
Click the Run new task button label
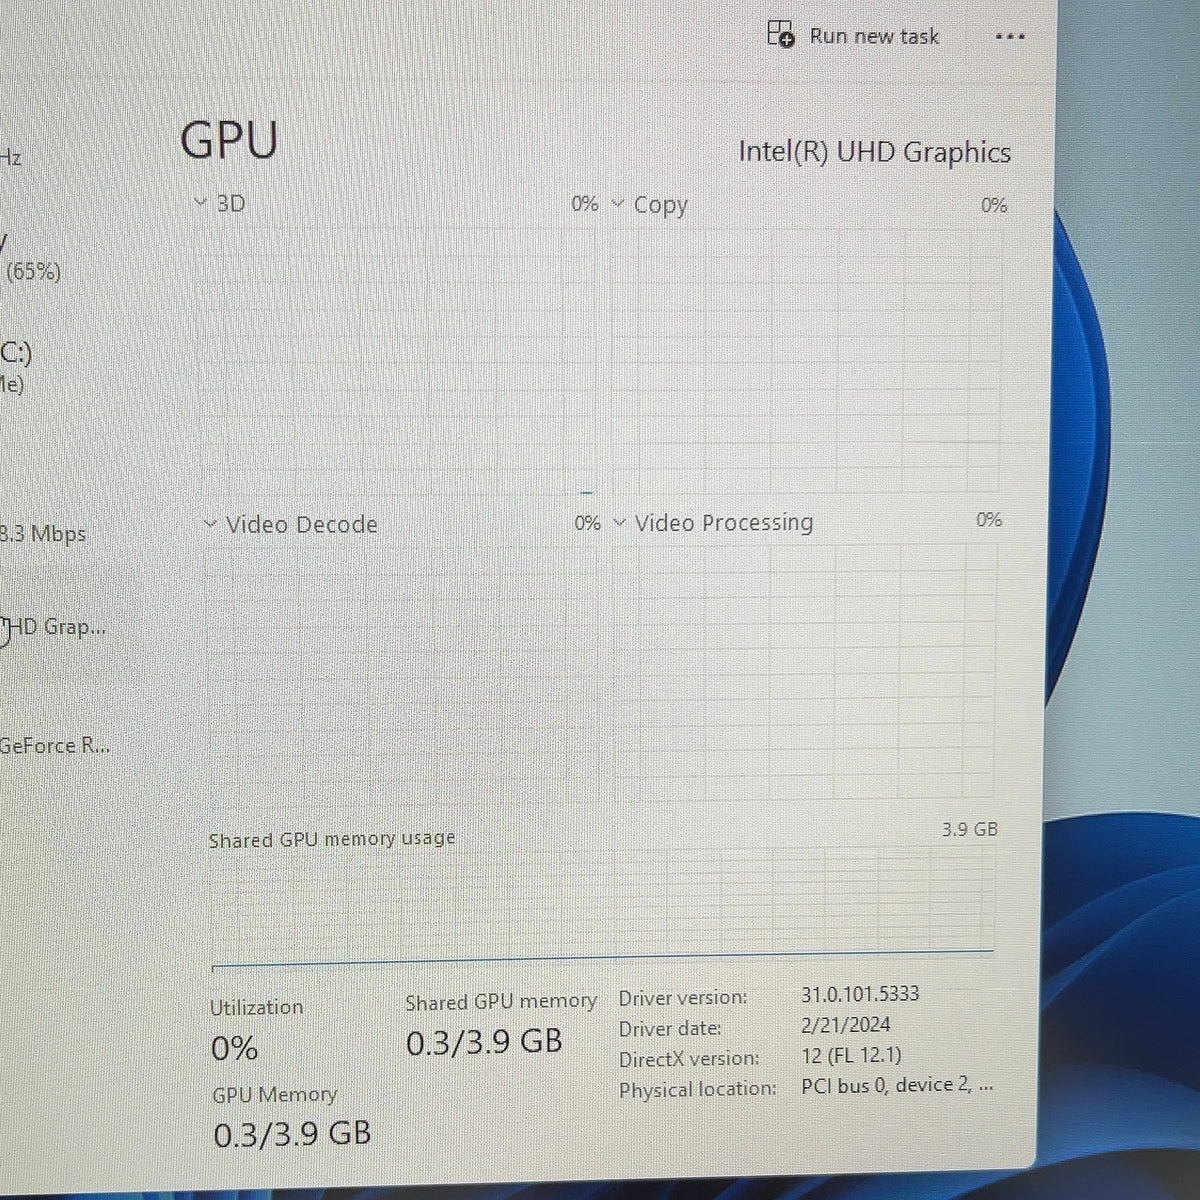pyautogui.click(x=874, y=36)
